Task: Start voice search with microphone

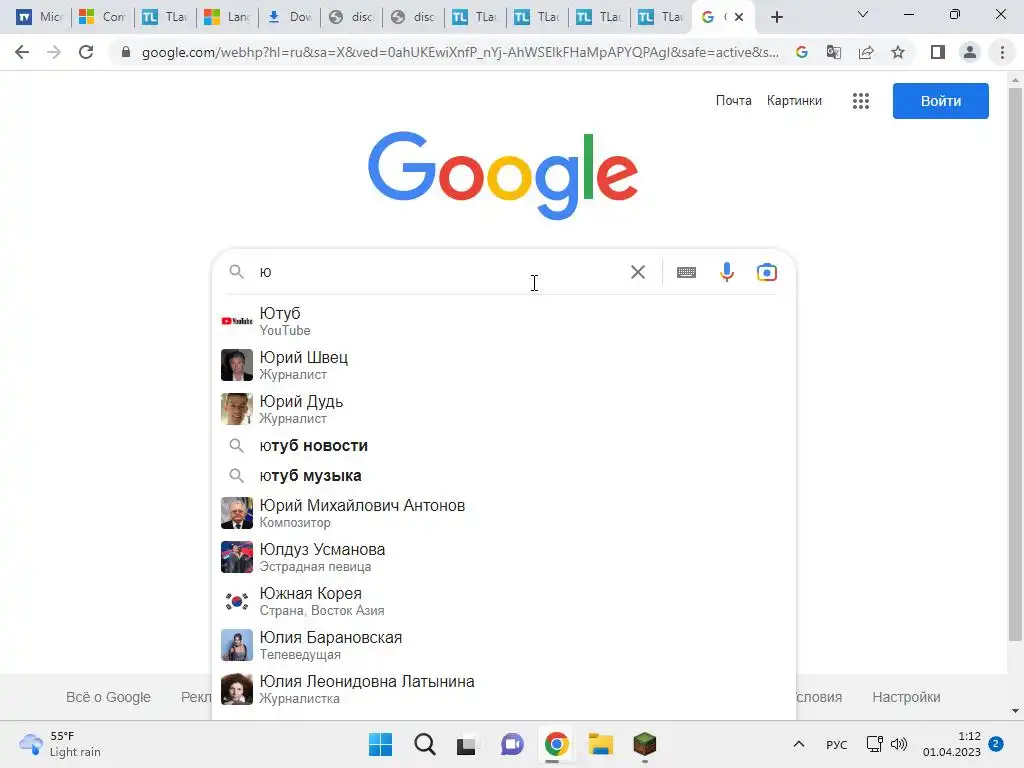Action: [x=727, y=272]
